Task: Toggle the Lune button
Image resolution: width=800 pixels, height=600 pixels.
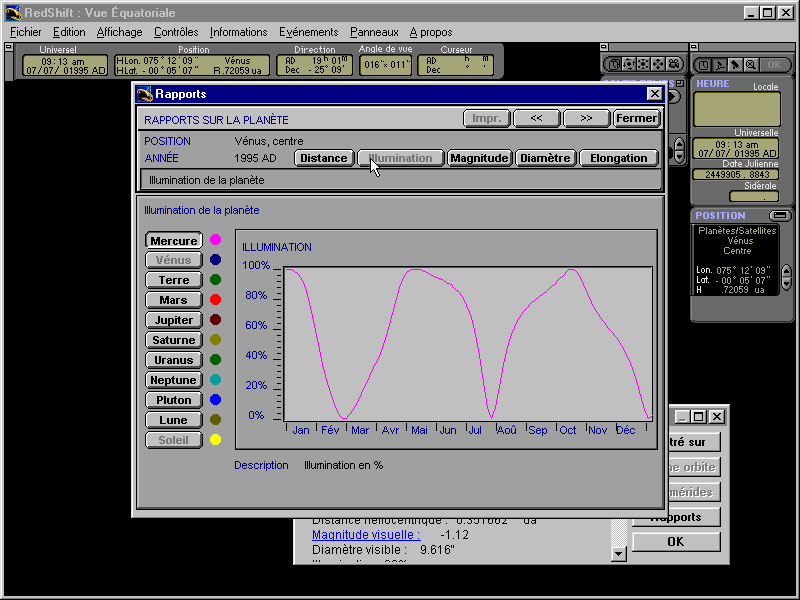Action: 173,420
